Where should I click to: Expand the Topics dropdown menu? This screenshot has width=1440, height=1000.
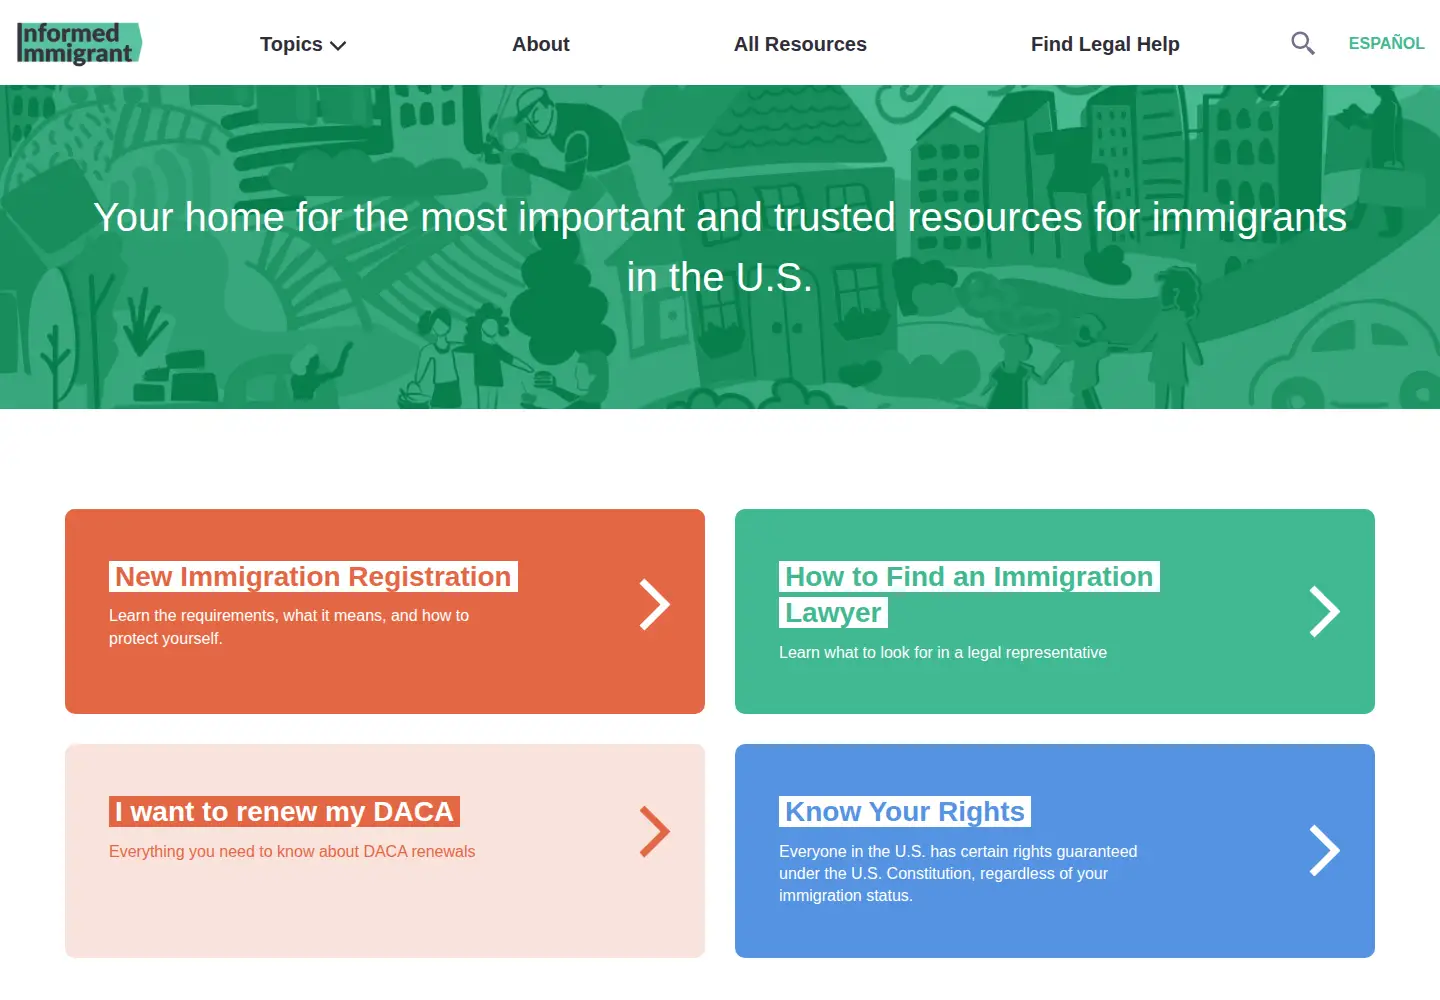pyautogui.click(x=303, y=44)
